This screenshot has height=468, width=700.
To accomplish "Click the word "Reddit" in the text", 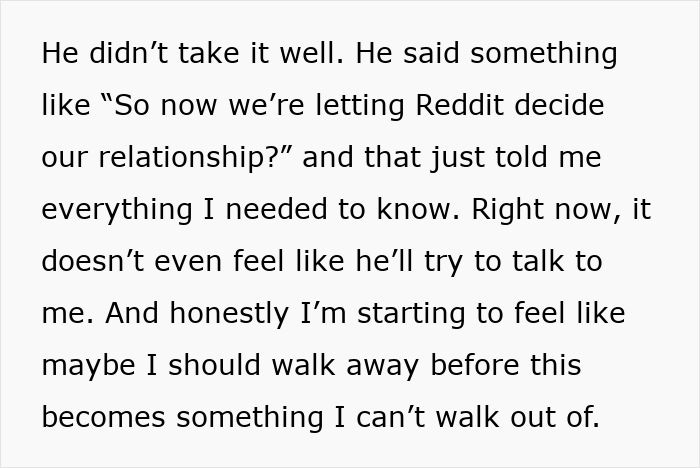I will [459, 105].
